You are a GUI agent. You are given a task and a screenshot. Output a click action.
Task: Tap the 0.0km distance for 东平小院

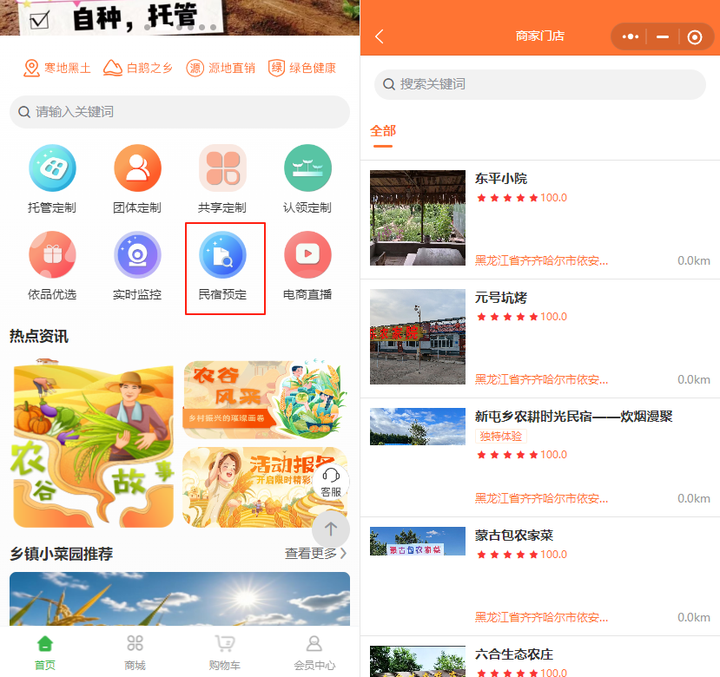tap(694, 261)
